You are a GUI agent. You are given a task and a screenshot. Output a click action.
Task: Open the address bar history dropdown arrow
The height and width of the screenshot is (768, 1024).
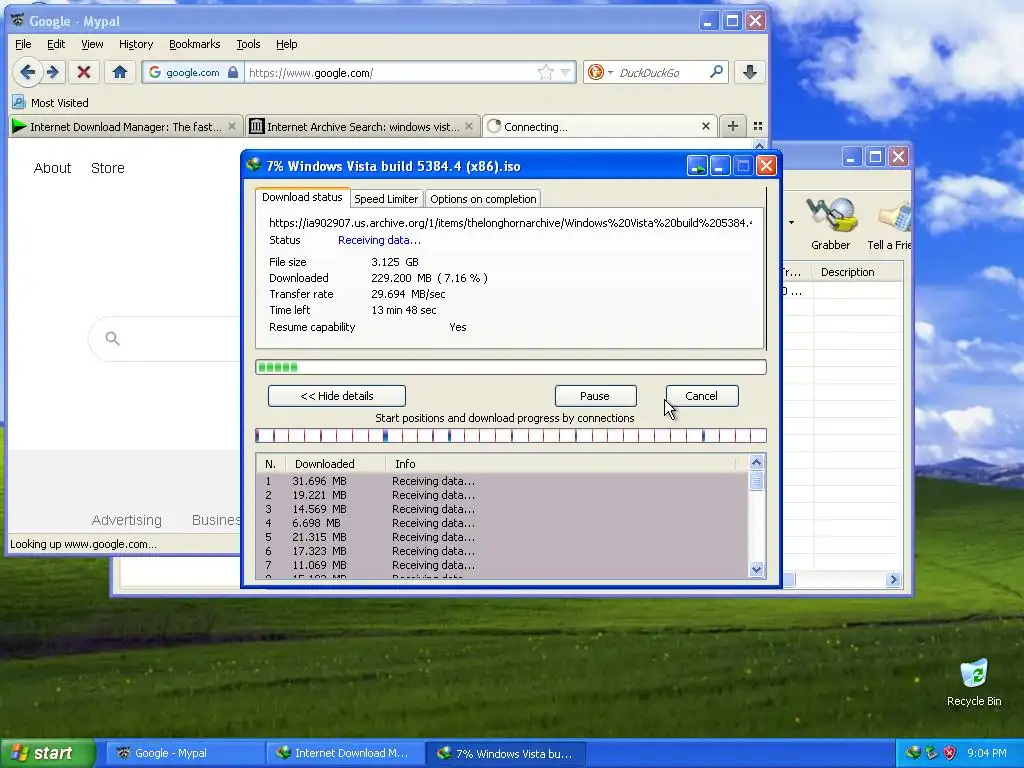tap(566, 72)
